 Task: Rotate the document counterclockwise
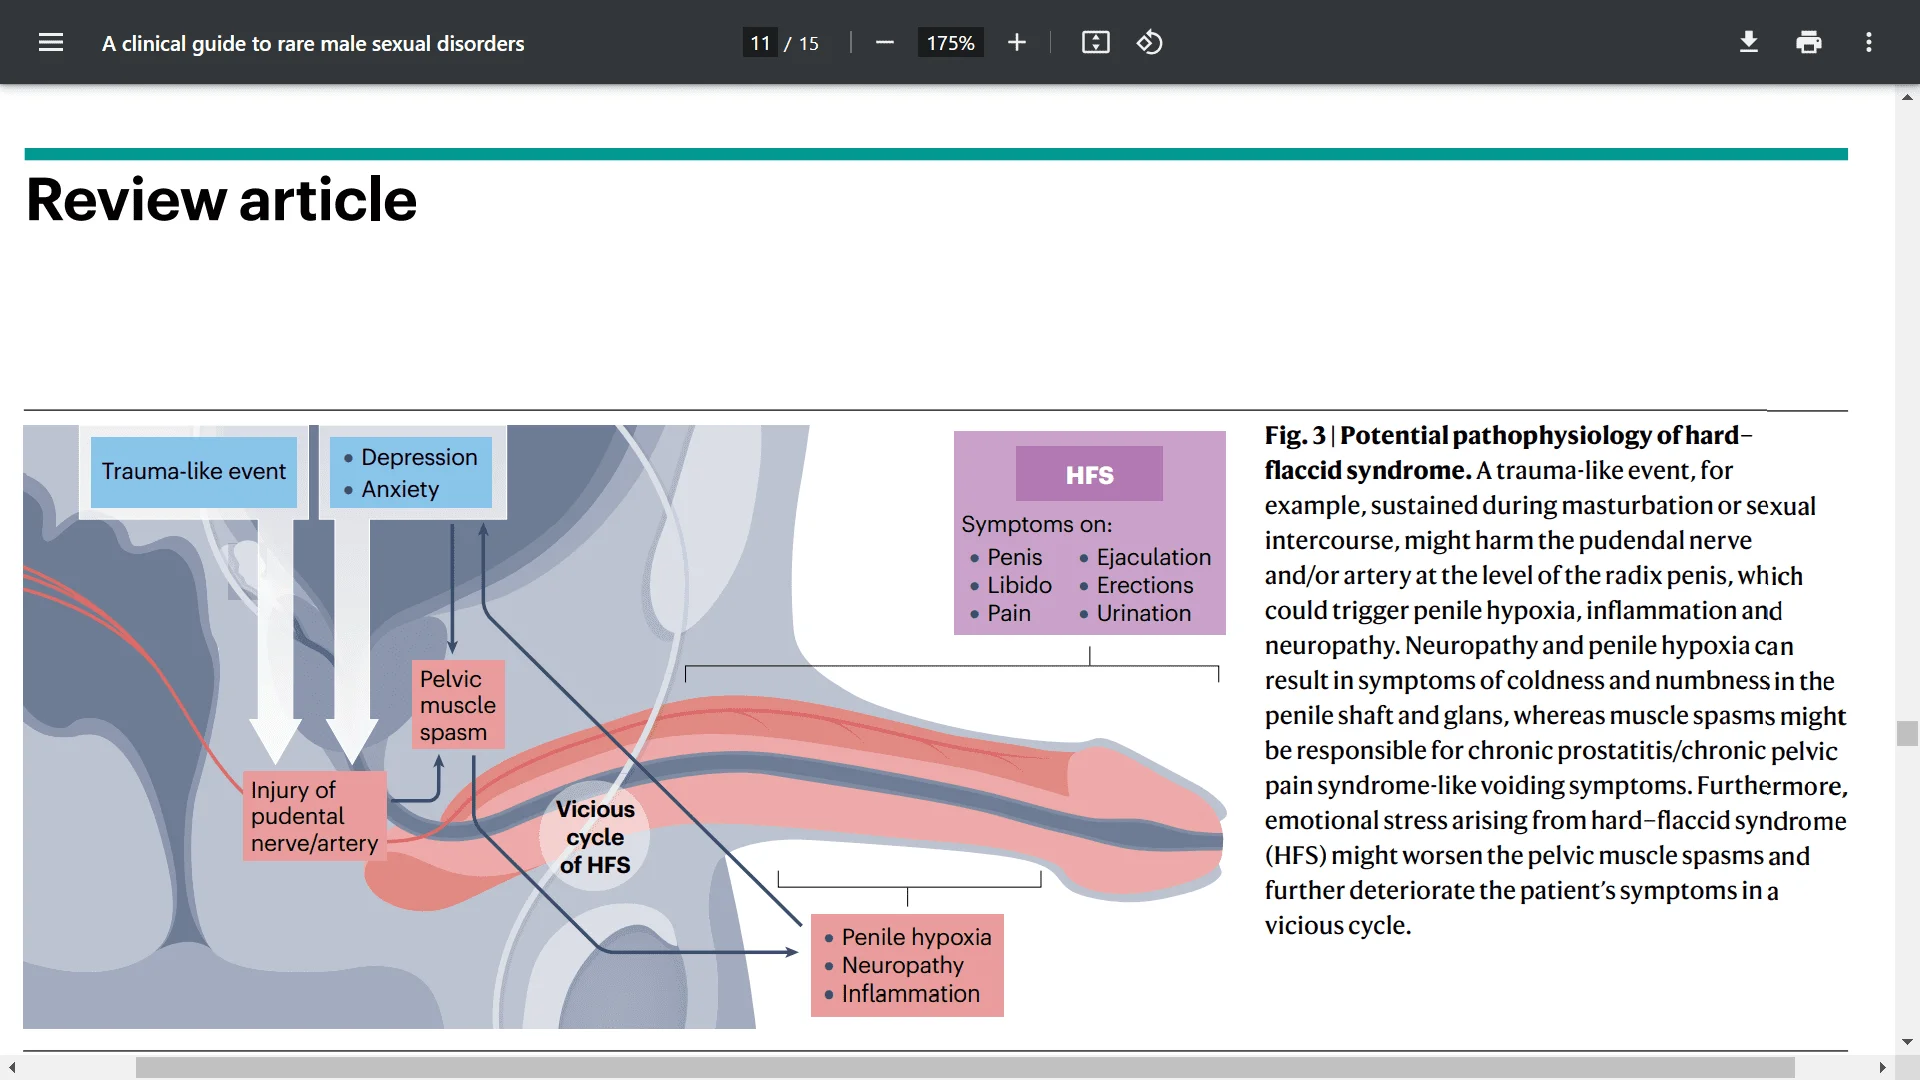1149,43
